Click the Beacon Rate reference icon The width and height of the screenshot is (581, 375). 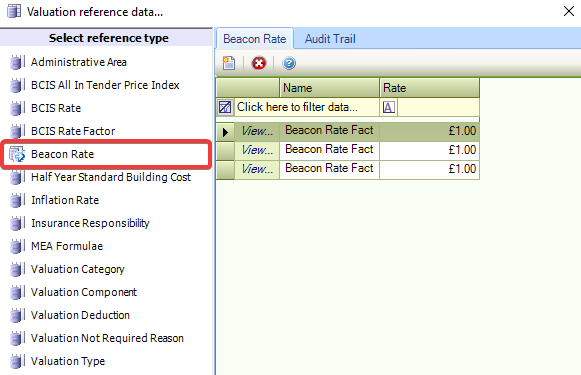(x=17, y=154)
